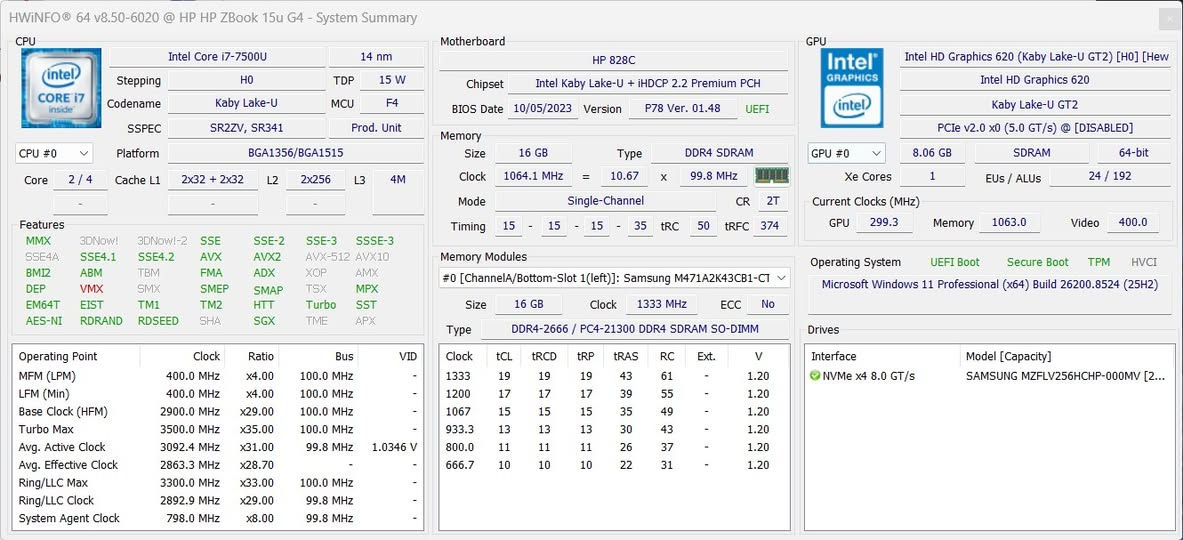Click the RDSEED feature flag
Image resolution: width=1183 pixels, height=540 pixels.
tap(158, 321)
